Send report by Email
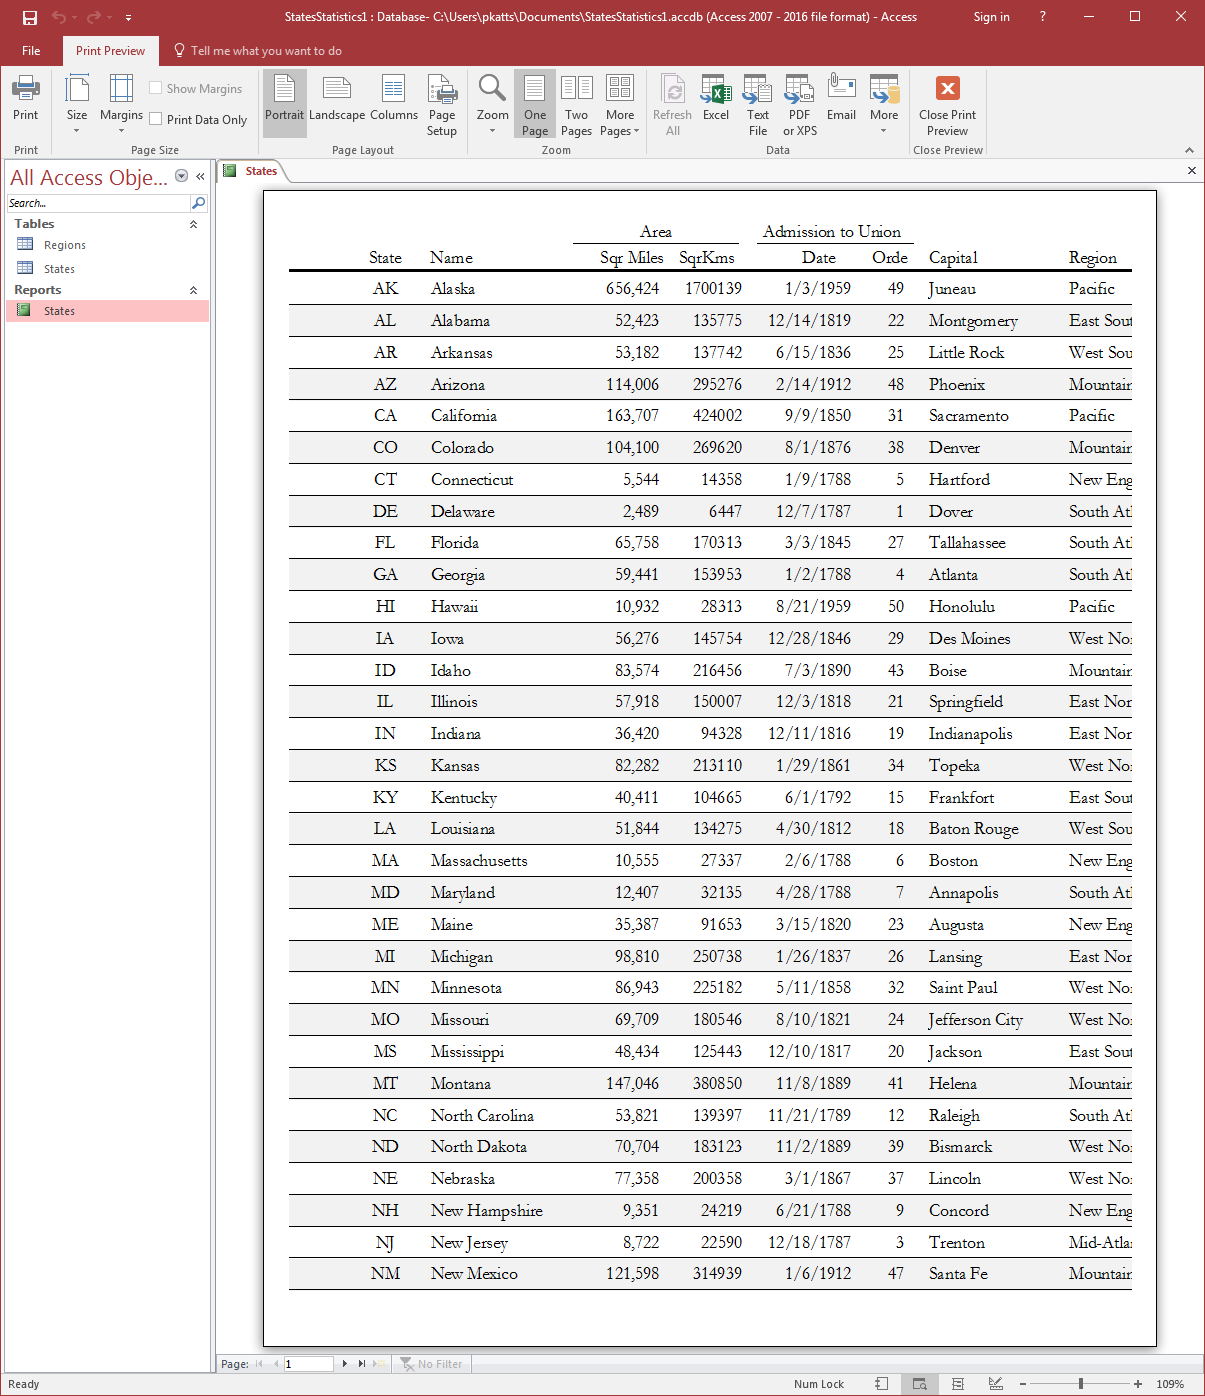1205x1396 pixels. 842,98
